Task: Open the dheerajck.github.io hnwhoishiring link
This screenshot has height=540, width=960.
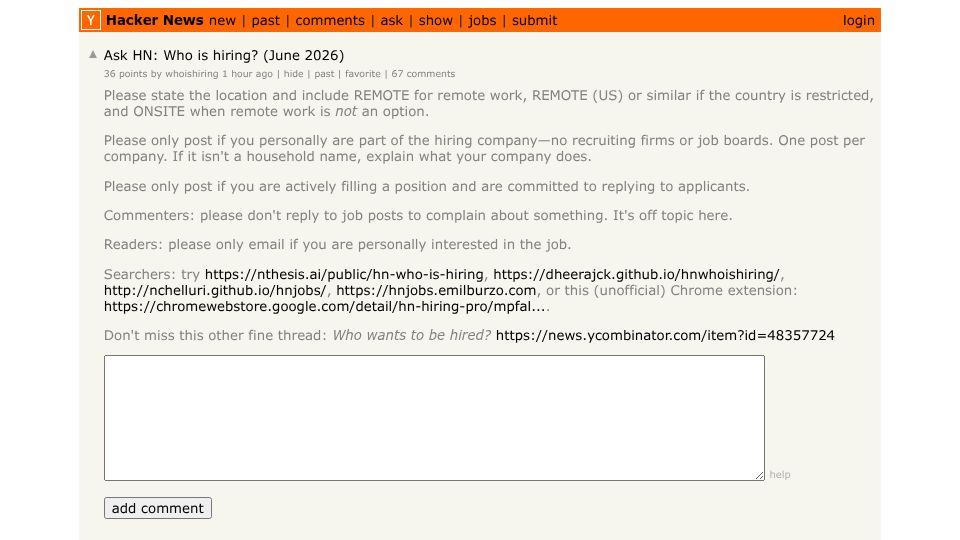Action: coord(636,274)
